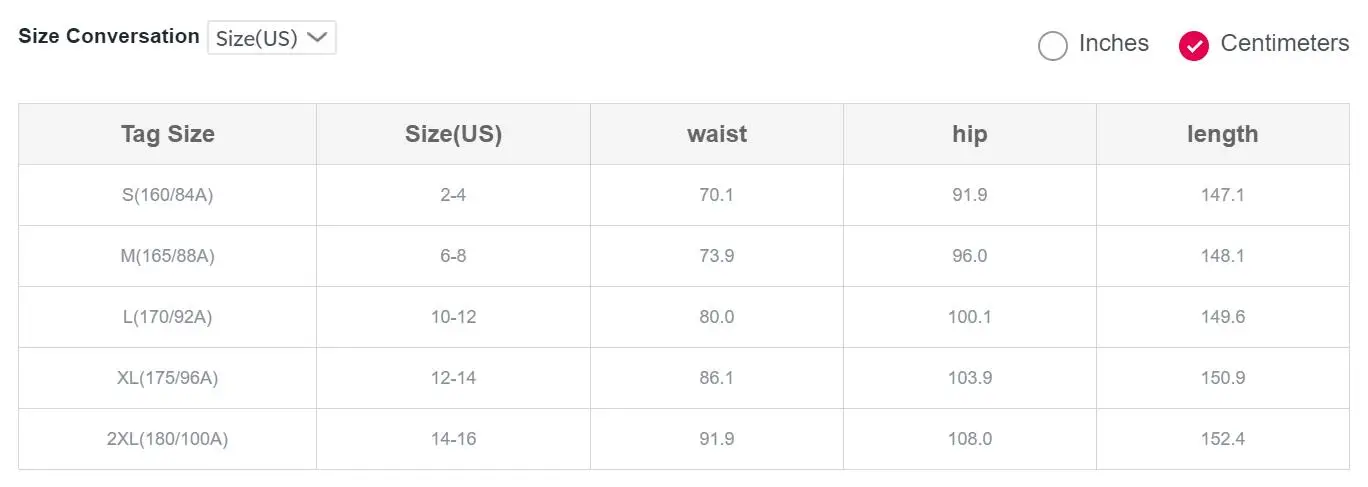
Task: Click the 10-12 US size cell
Action: tap(453, 317)
